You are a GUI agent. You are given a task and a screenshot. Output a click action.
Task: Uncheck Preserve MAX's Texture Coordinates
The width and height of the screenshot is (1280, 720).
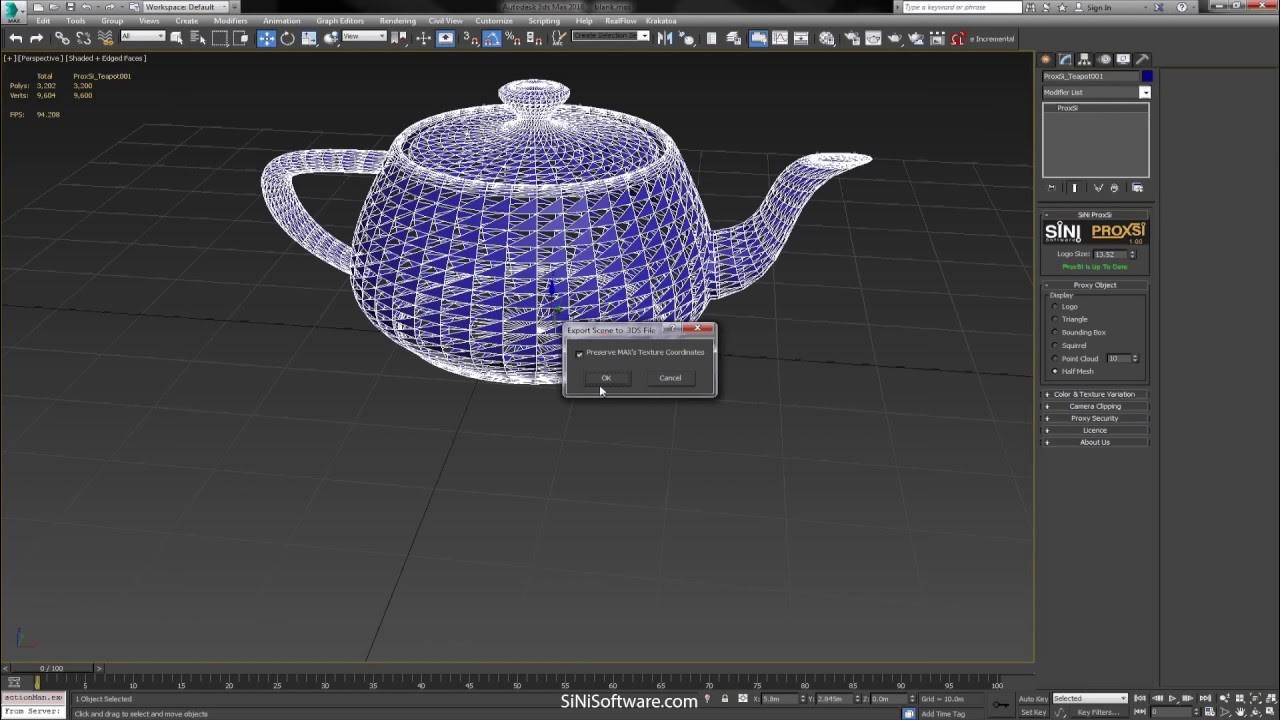pyautogui.click(x=580, y=353)
